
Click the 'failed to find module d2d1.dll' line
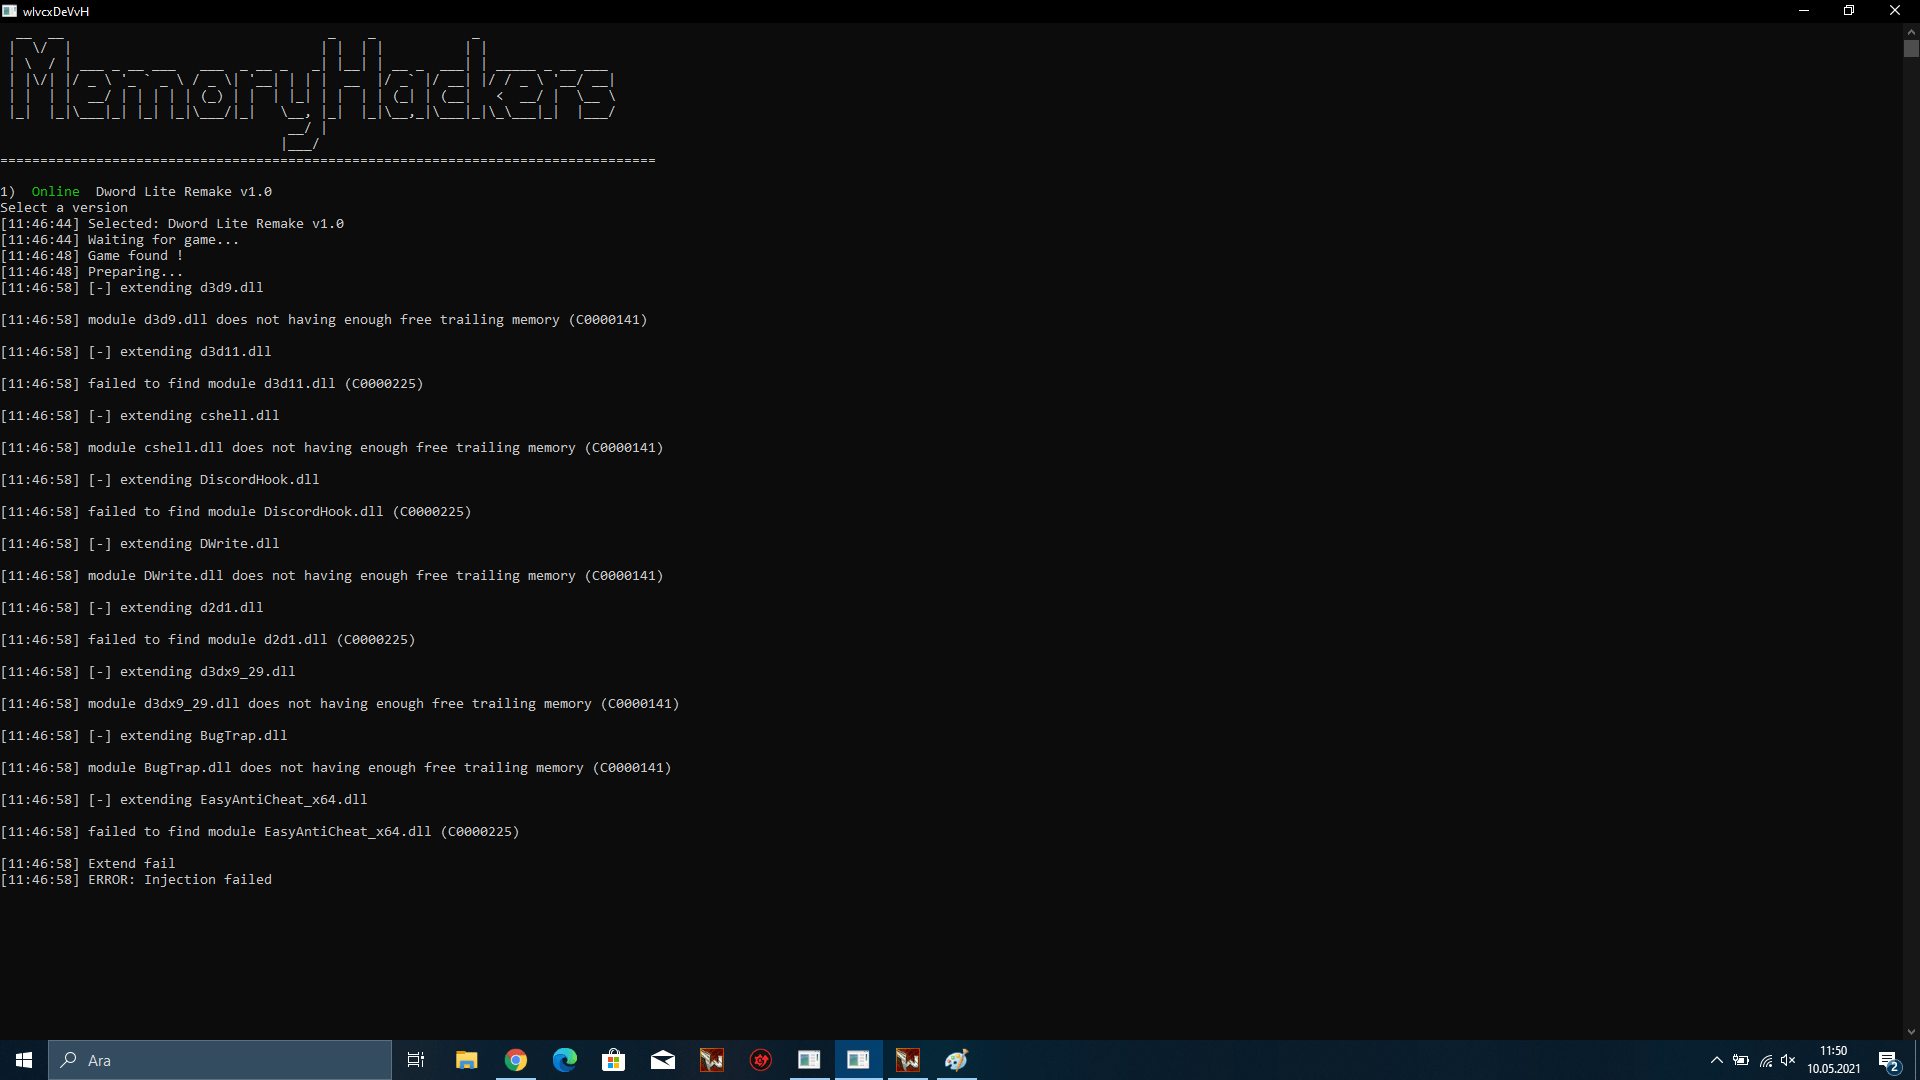tap(208, 639)
